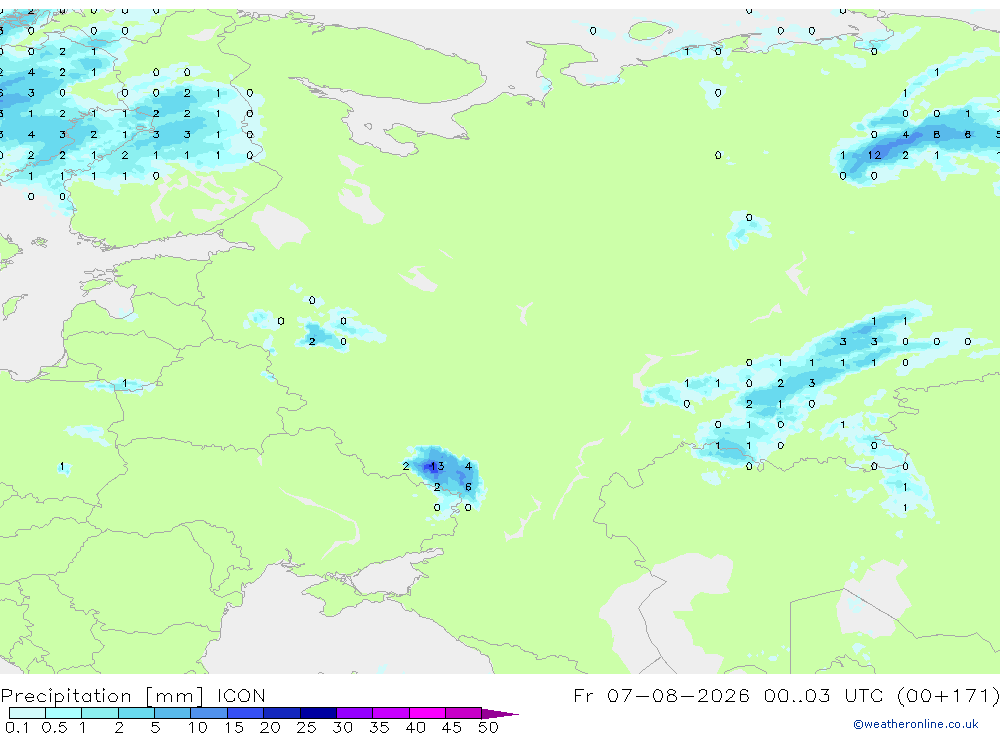Click the '10' legend scale label

click(198, 727)
